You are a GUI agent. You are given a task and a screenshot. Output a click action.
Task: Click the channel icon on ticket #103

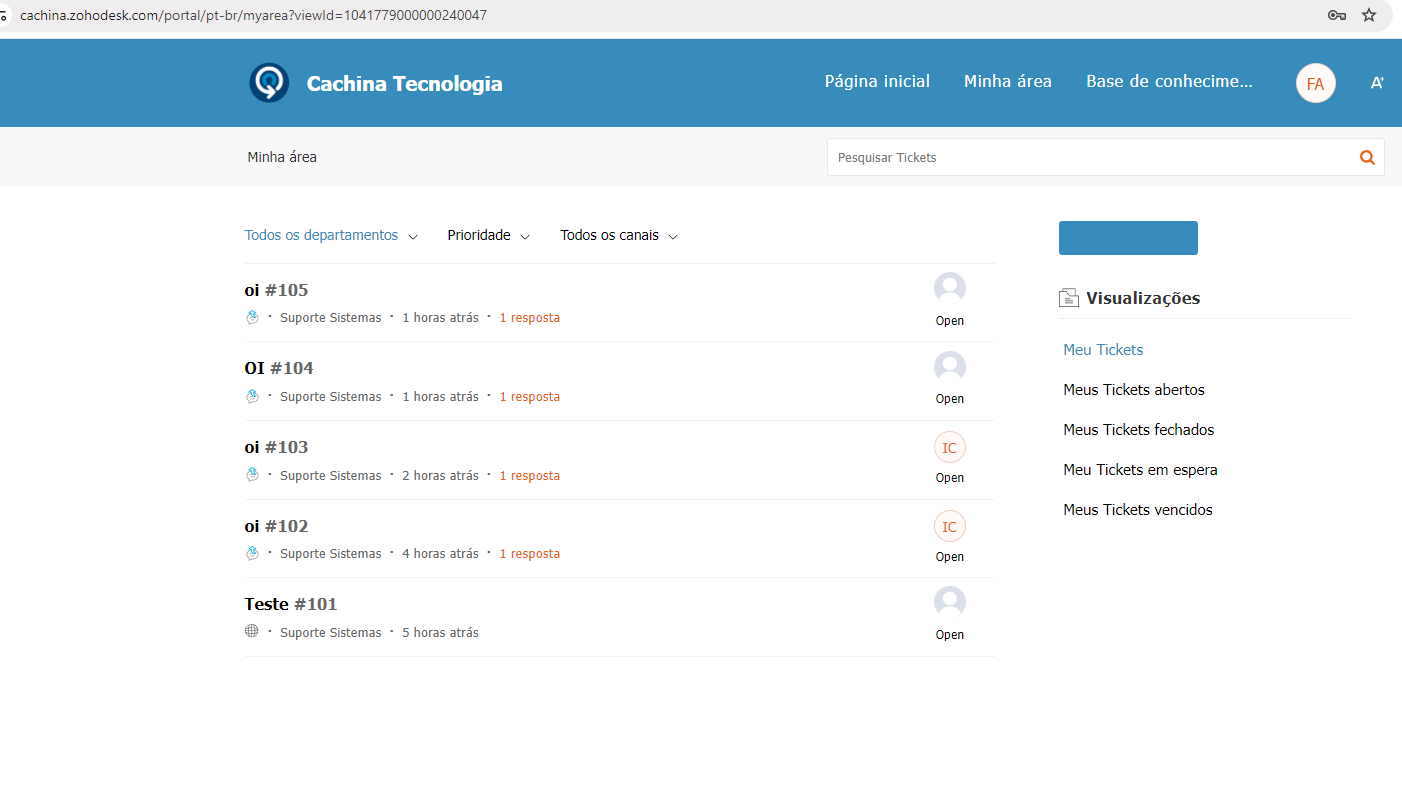point(252,475)
